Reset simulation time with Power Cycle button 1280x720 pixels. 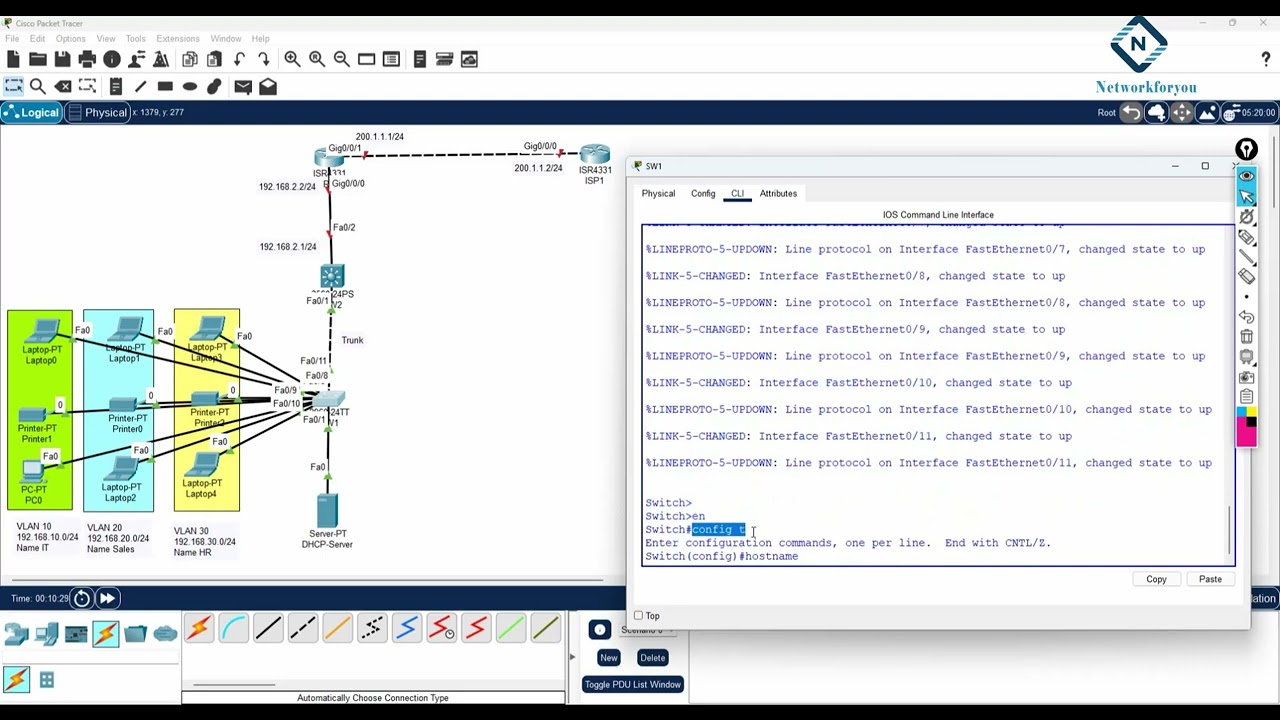coord(82,598)
